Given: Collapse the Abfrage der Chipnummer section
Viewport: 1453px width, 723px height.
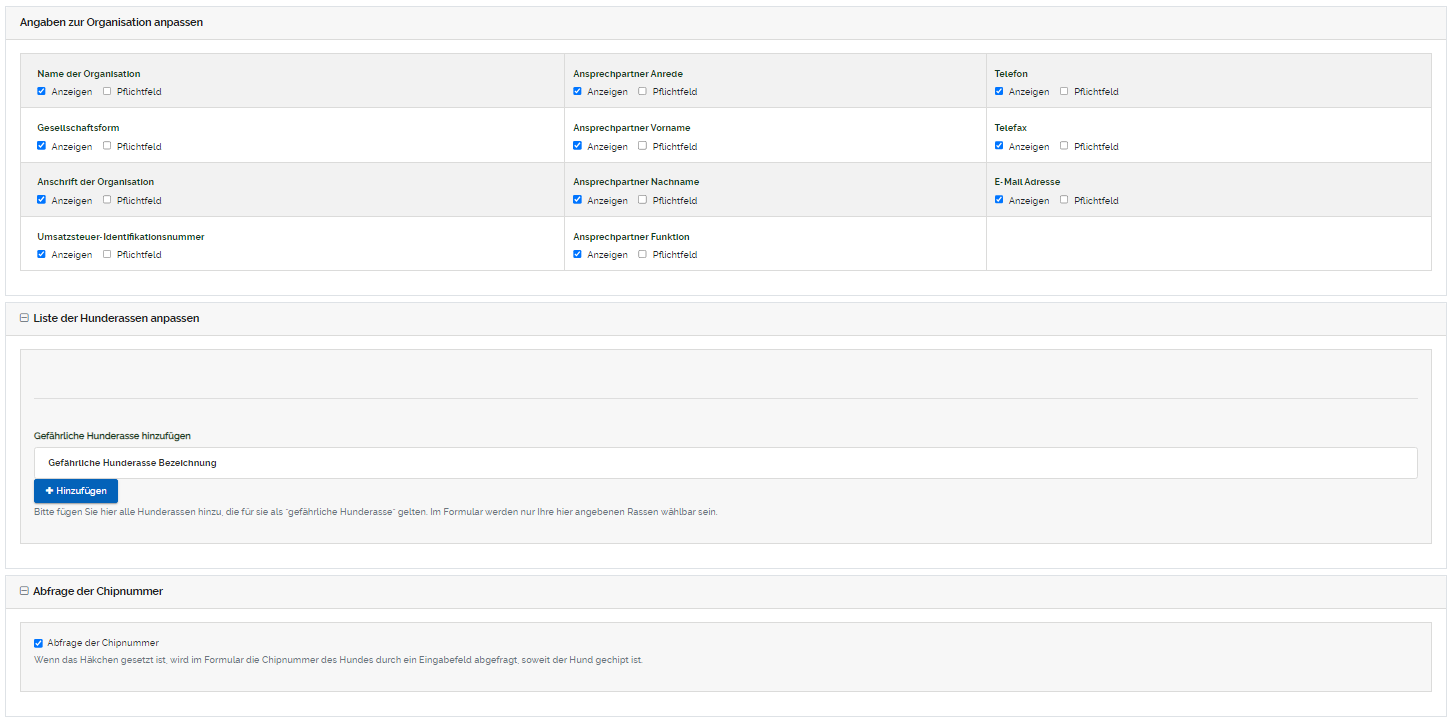Looking at the screenshot, I should pos(24,591).
